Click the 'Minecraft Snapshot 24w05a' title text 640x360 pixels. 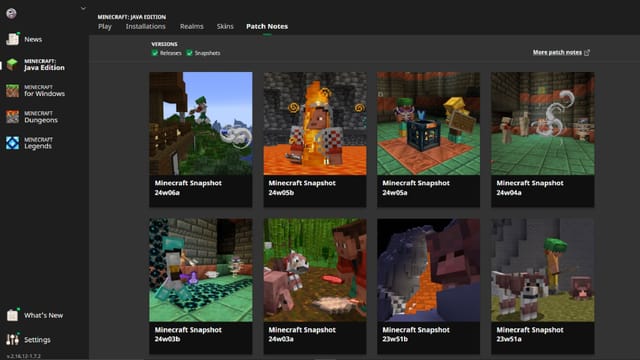click(x=416, y=188)
